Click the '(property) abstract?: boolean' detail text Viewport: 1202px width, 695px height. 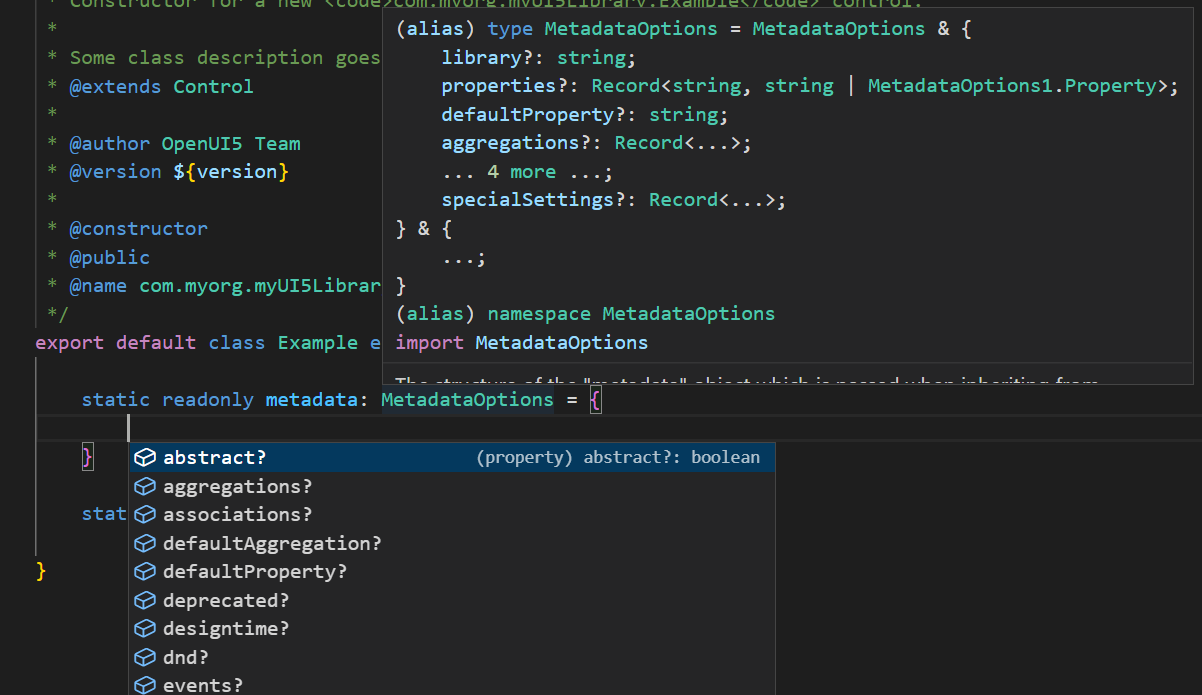(x=618, y=457)
